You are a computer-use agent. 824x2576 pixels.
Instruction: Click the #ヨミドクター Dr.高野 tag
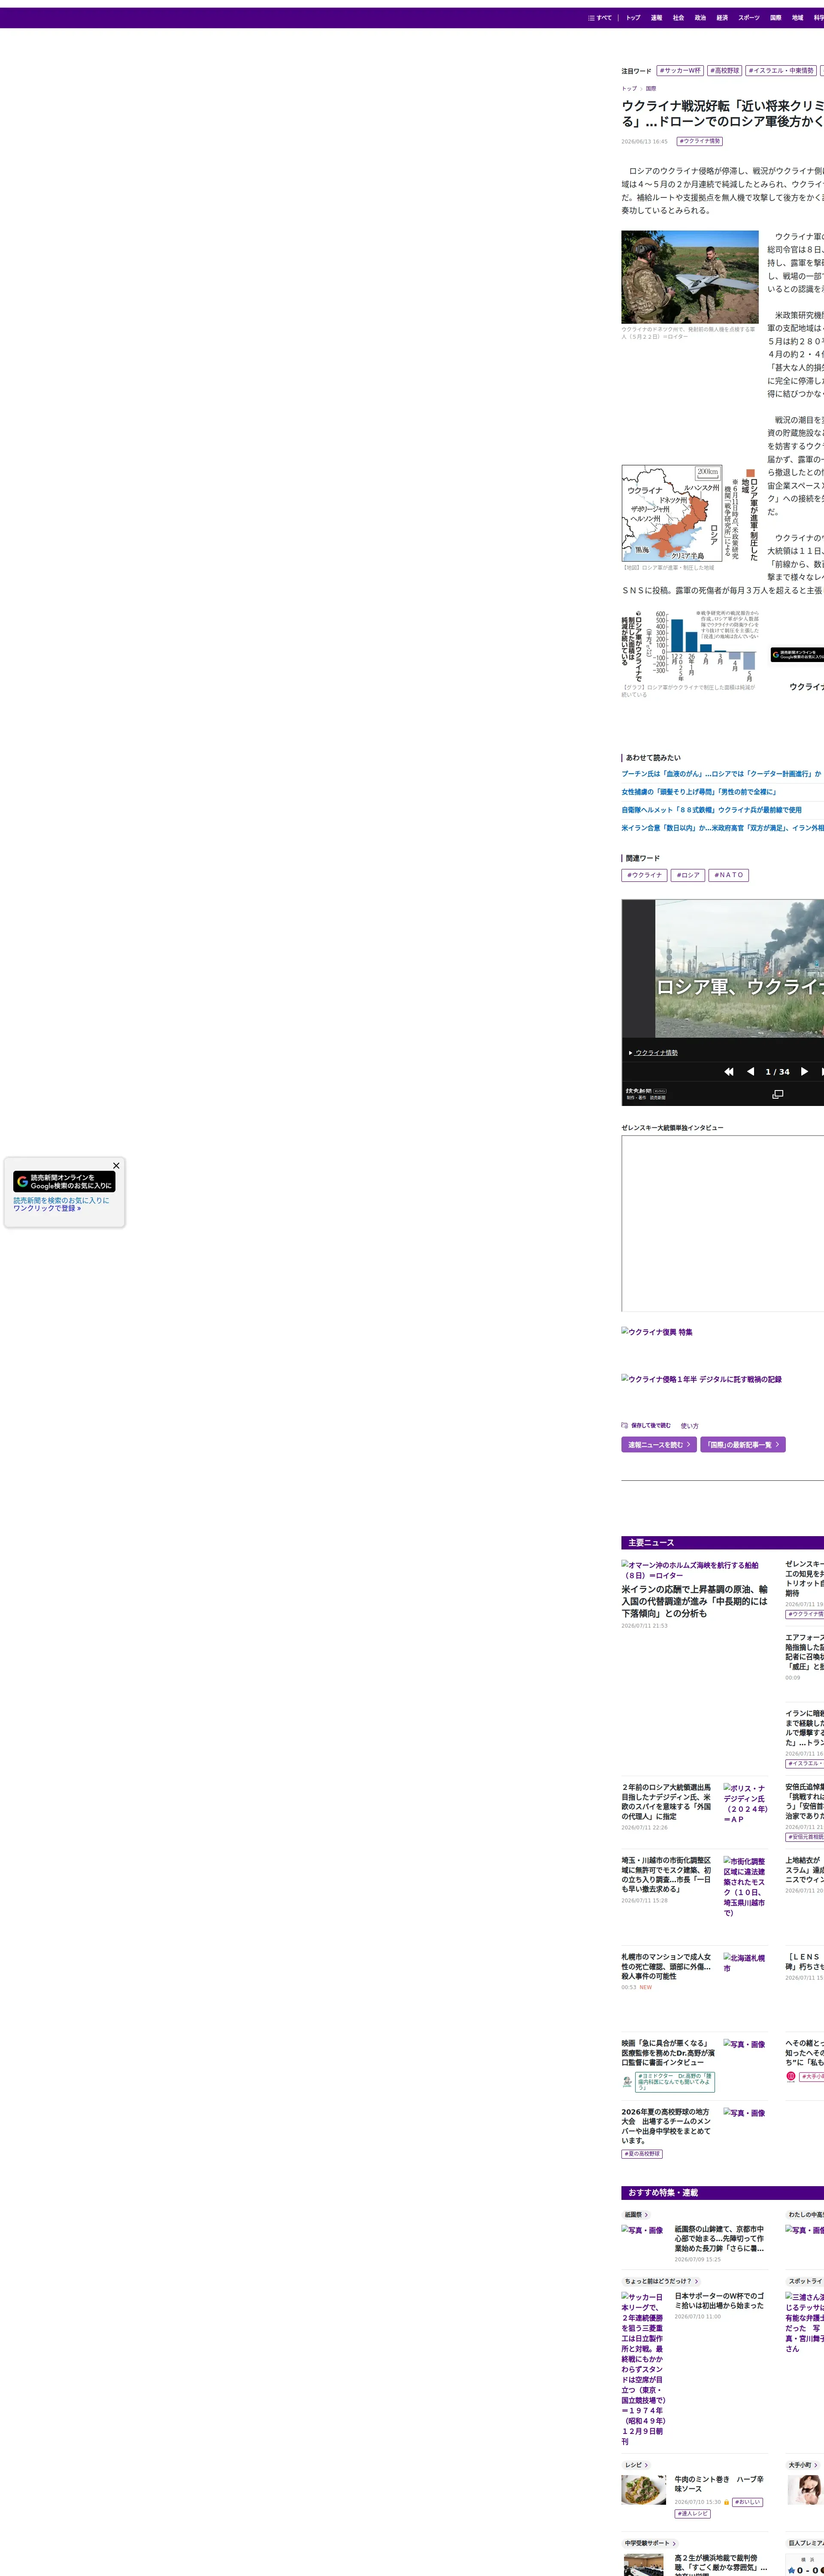coord(675,2081)
